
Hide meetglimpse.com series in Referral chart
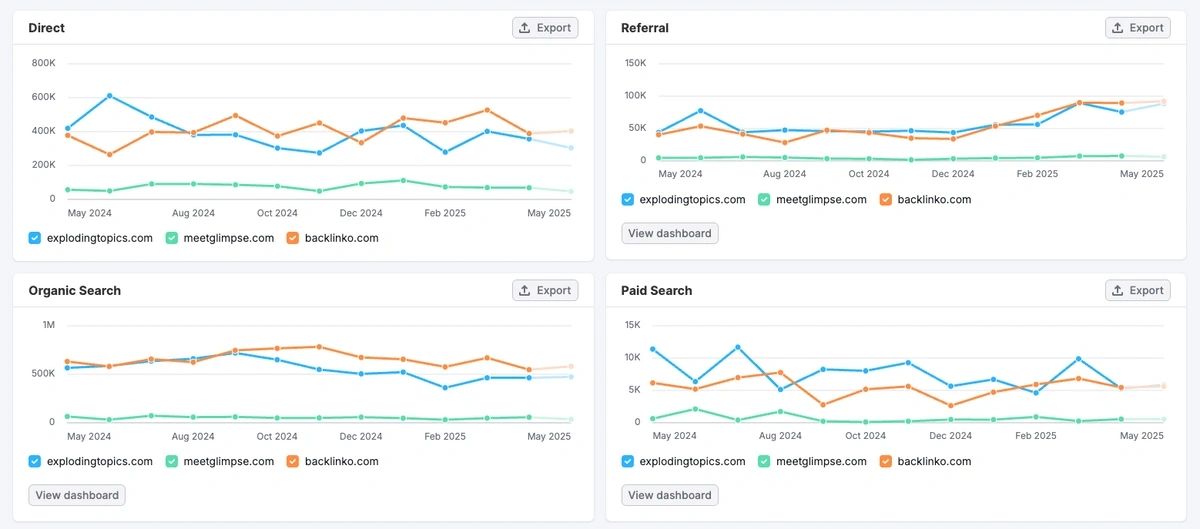[765, 199]
